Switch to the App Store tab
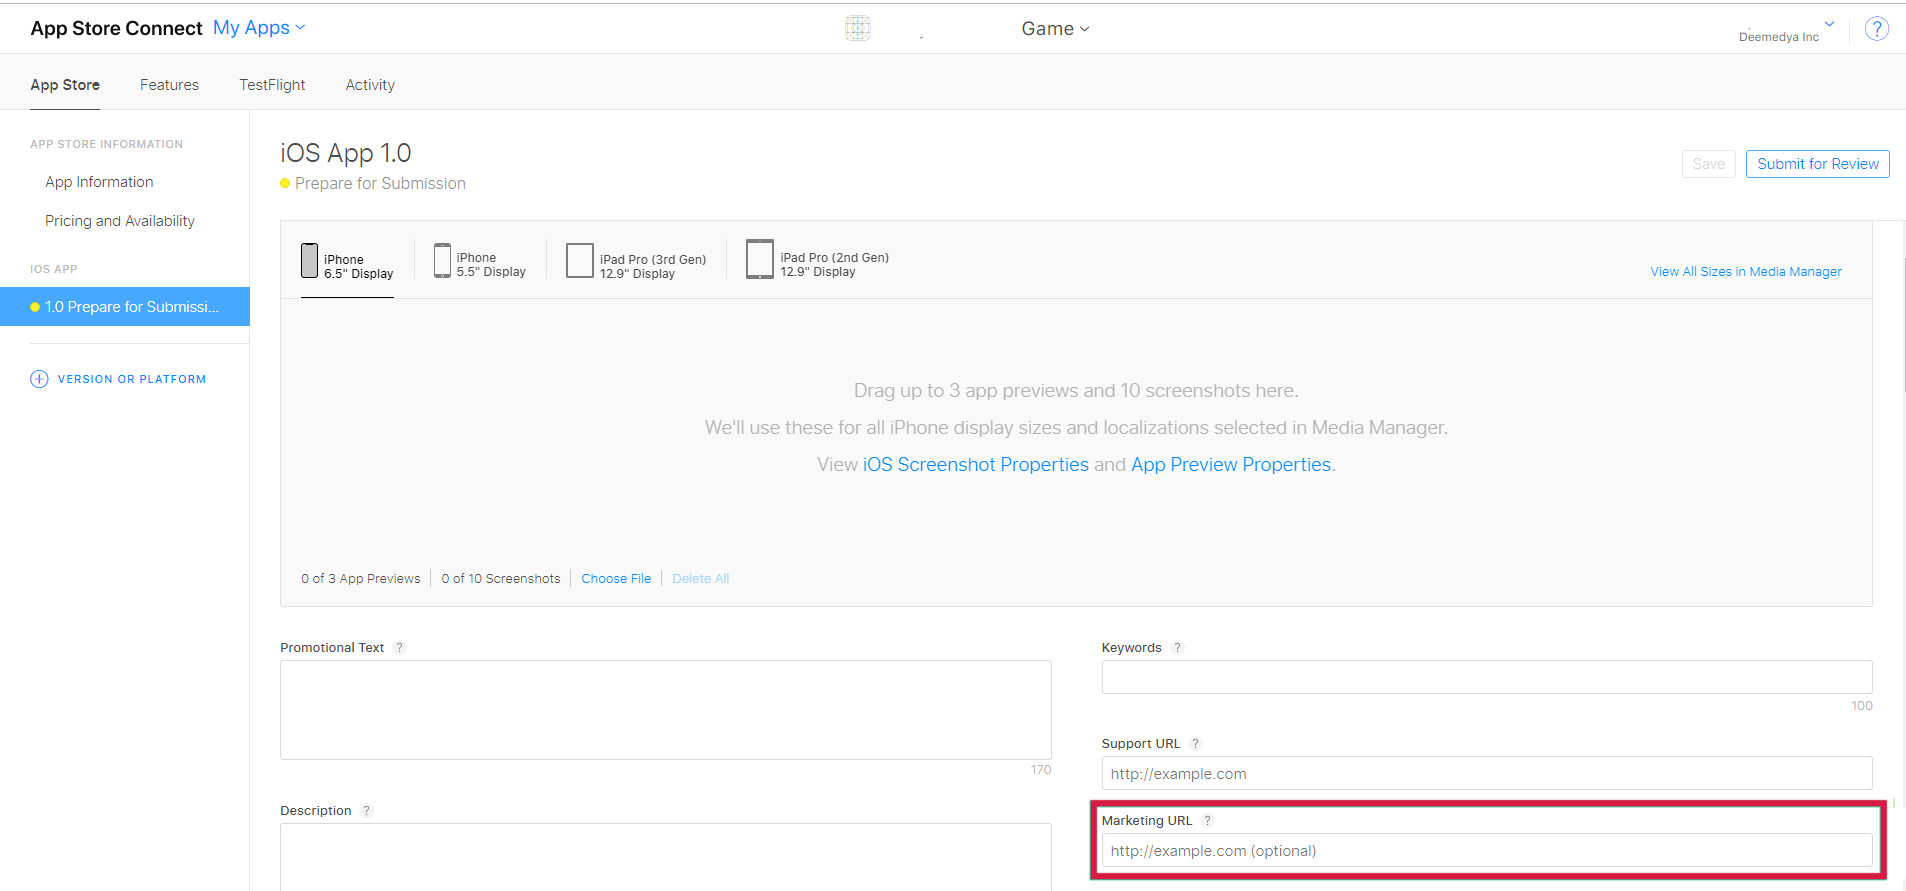Screen dimensions: 1906x891 coord(65,85)
